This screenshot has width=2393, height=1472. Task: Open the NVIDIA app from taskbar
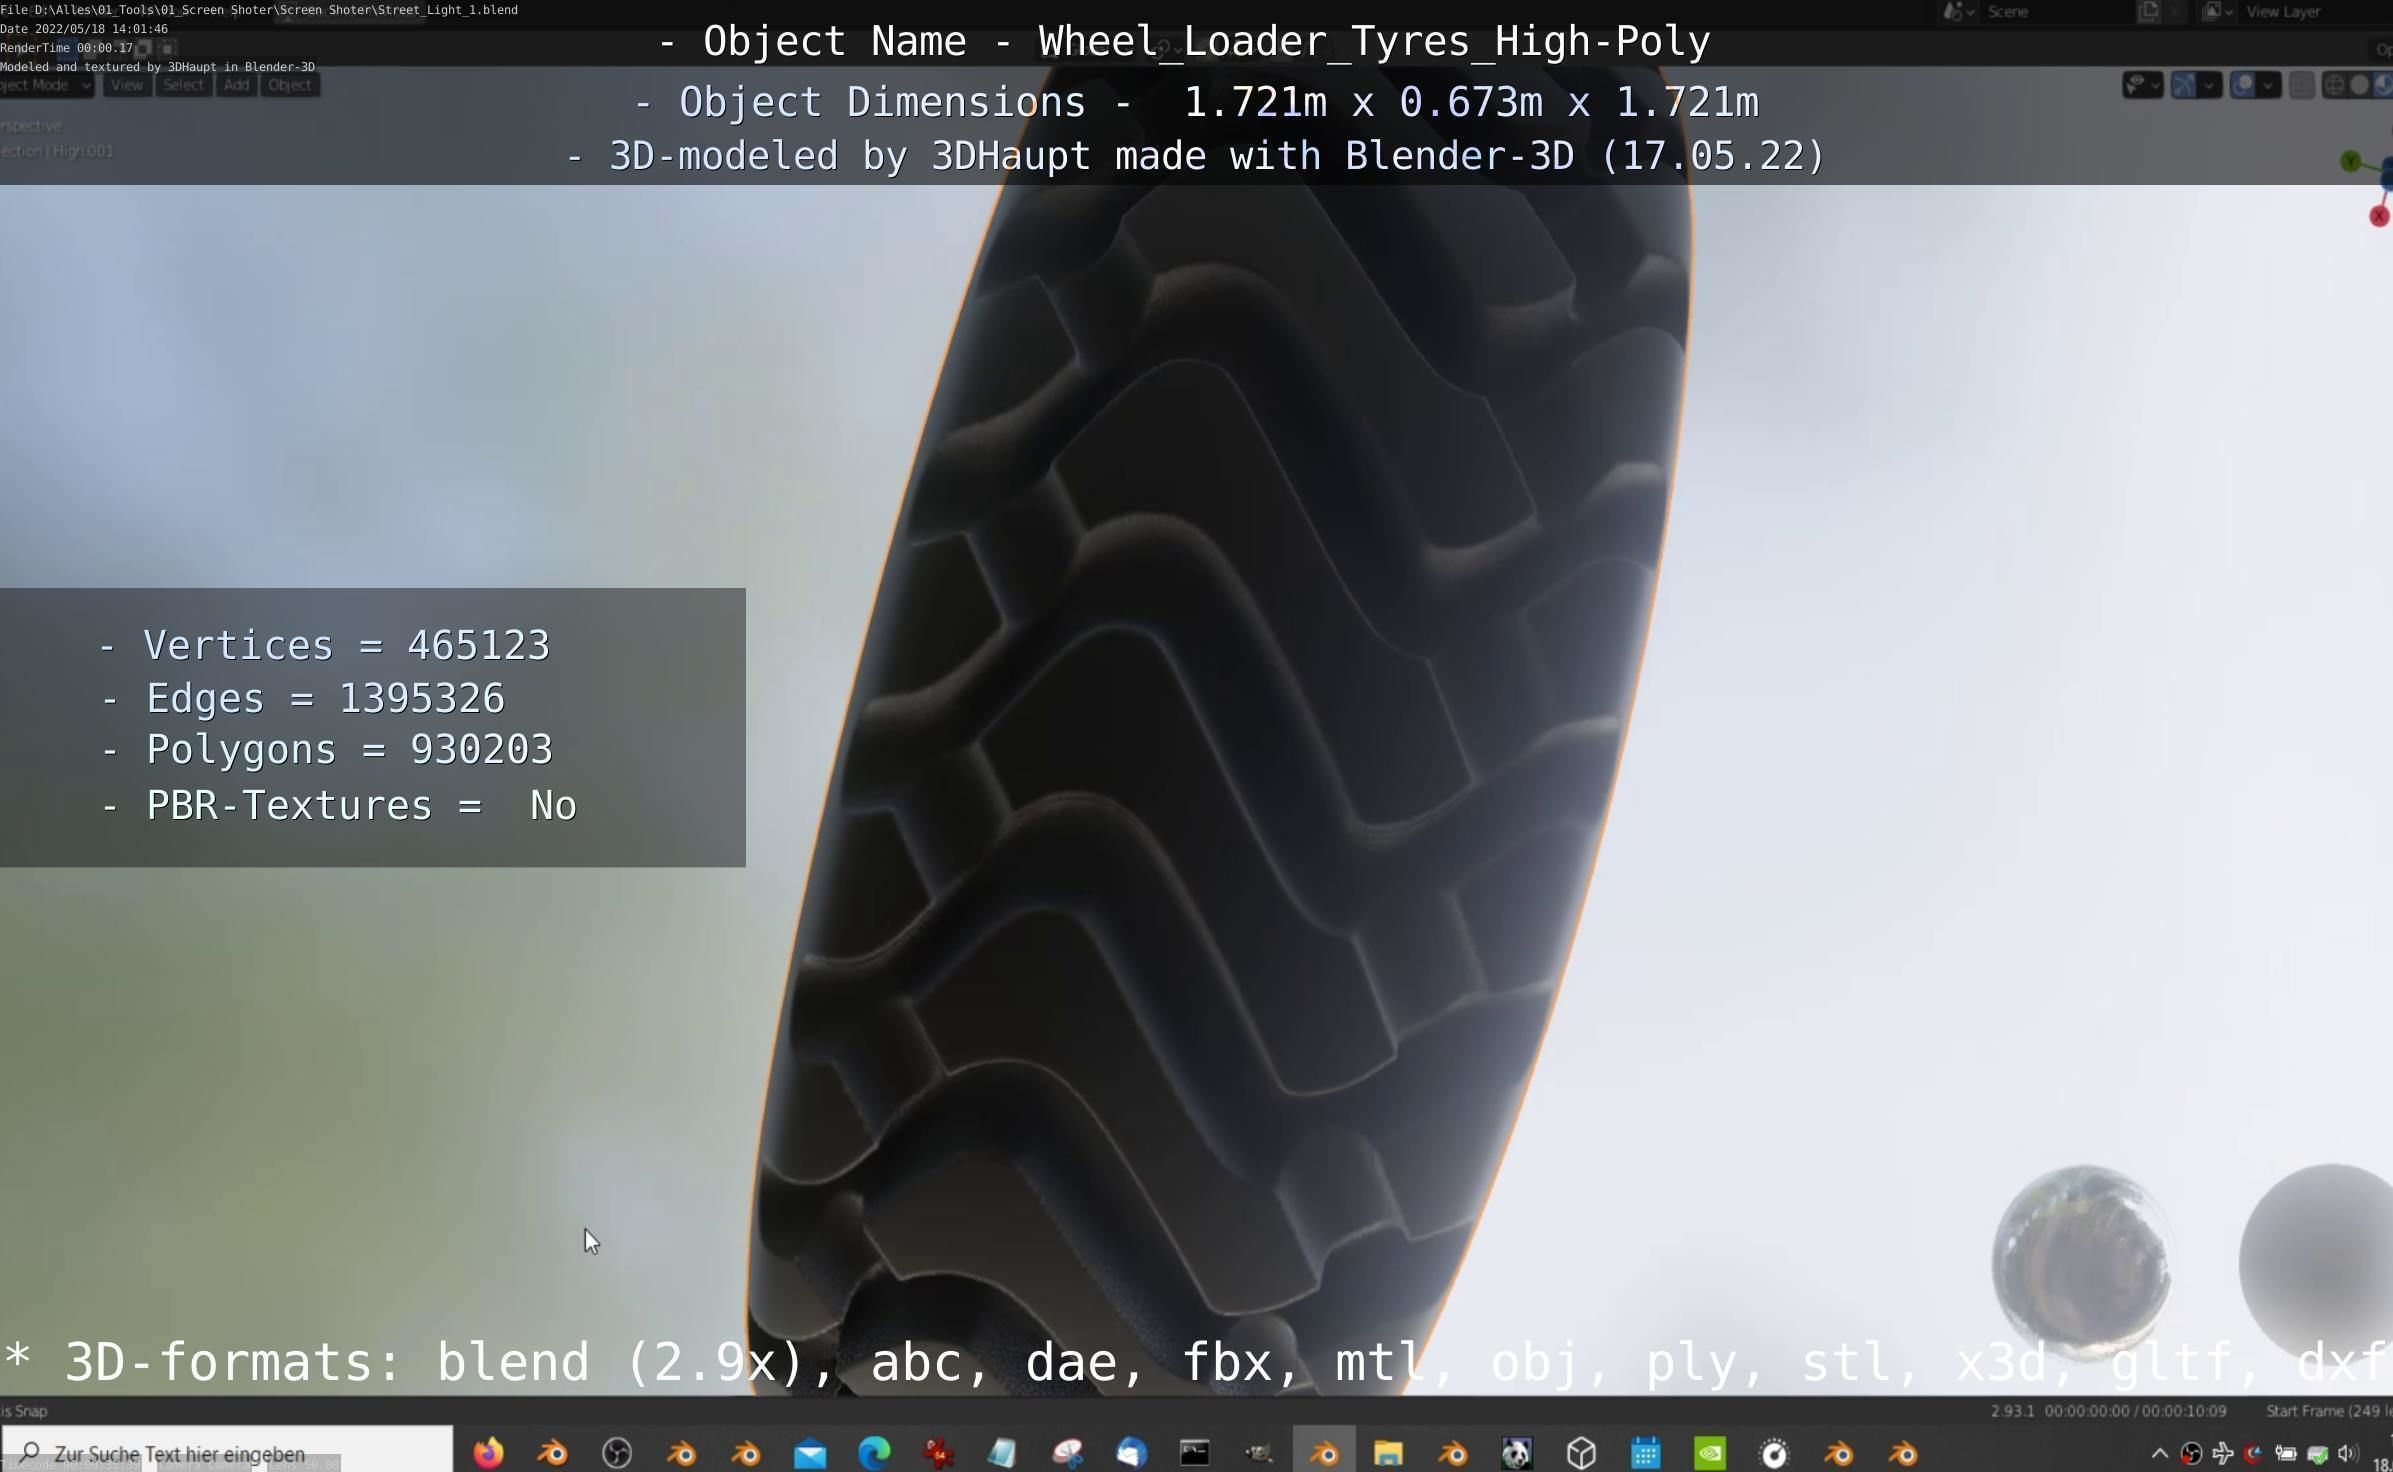point(1710,1452)
